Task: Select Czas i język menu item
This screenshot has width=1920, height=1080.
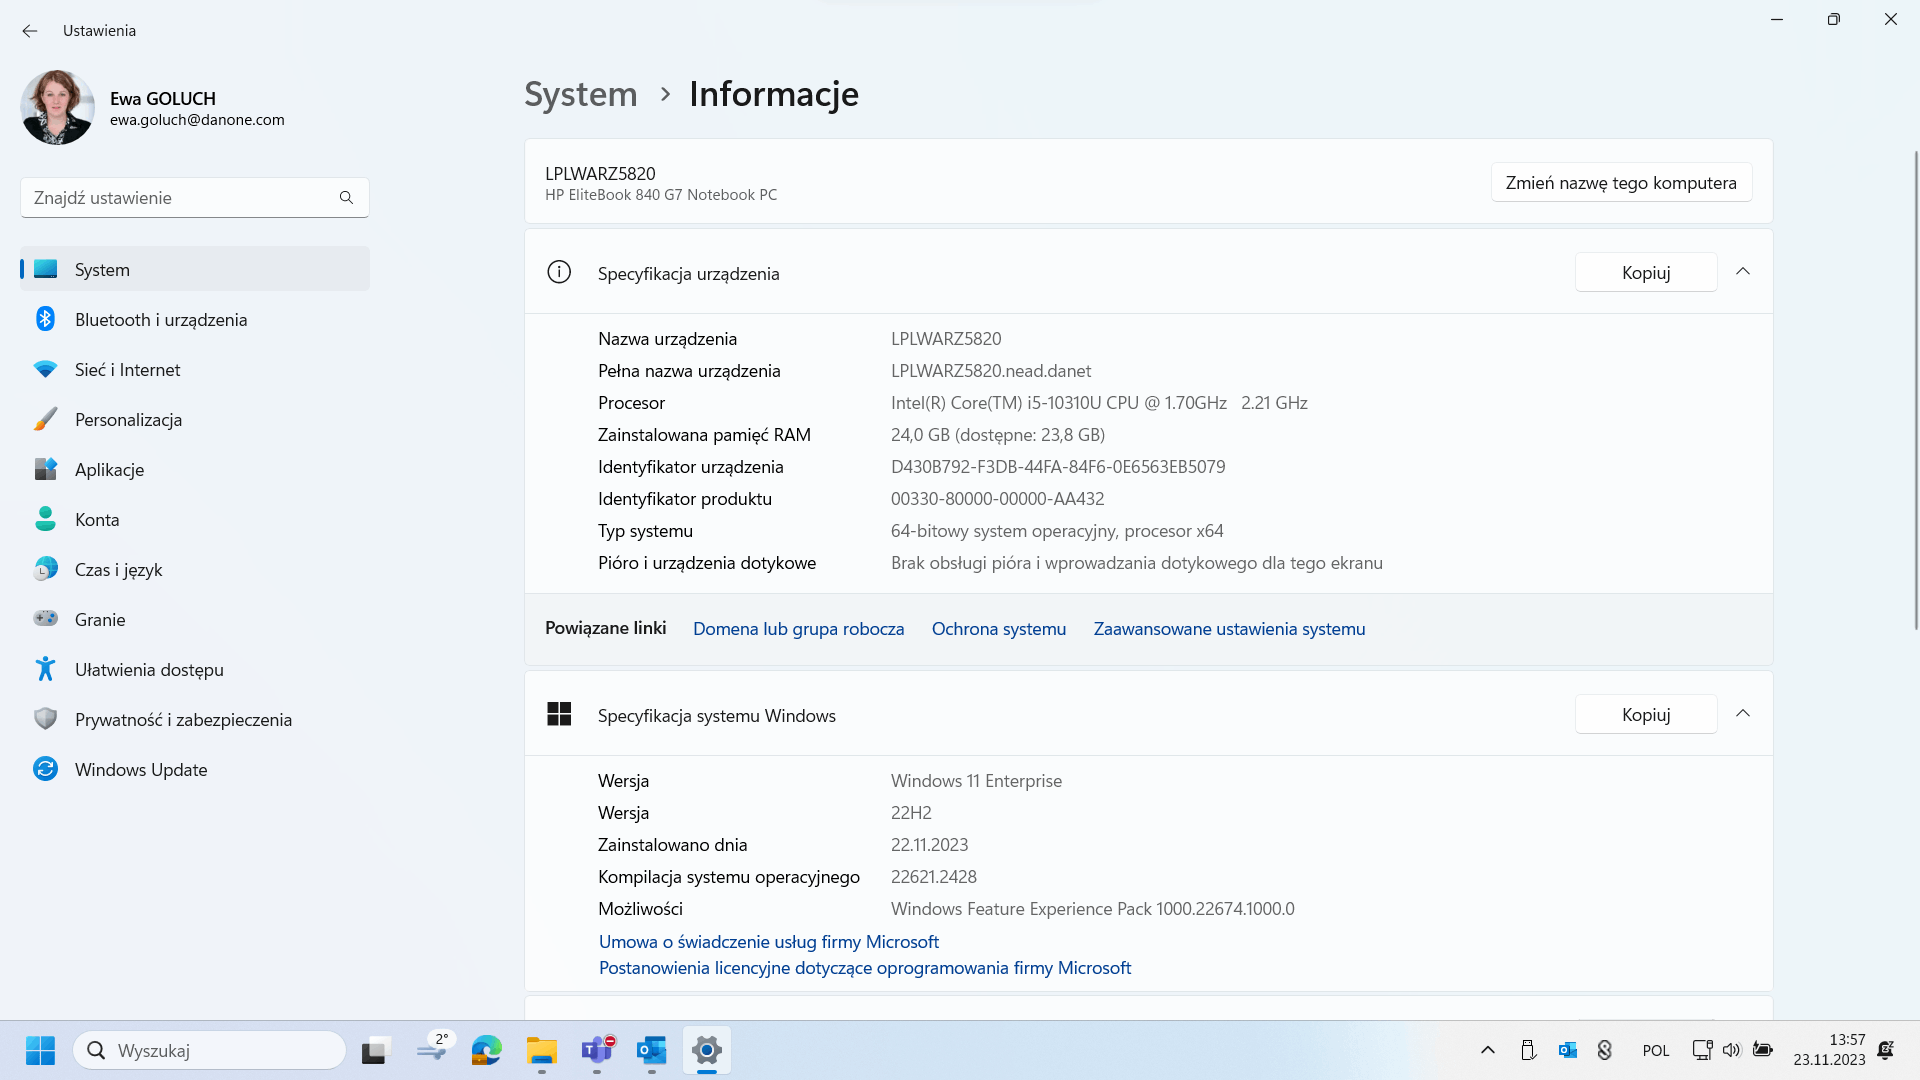Action: click(x=118, y=570)
